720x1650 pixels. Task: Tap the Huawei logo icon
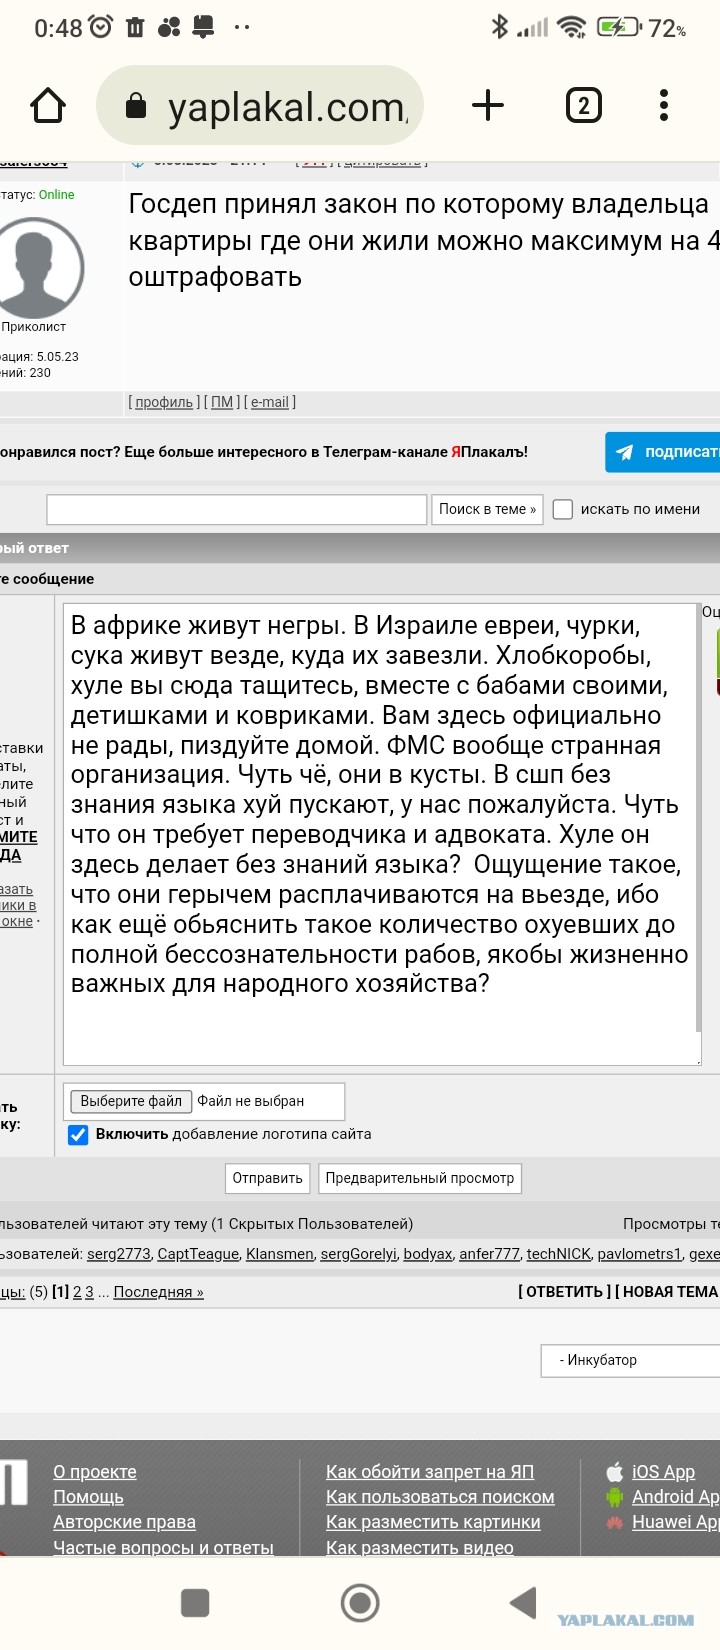coord(615,1522)
